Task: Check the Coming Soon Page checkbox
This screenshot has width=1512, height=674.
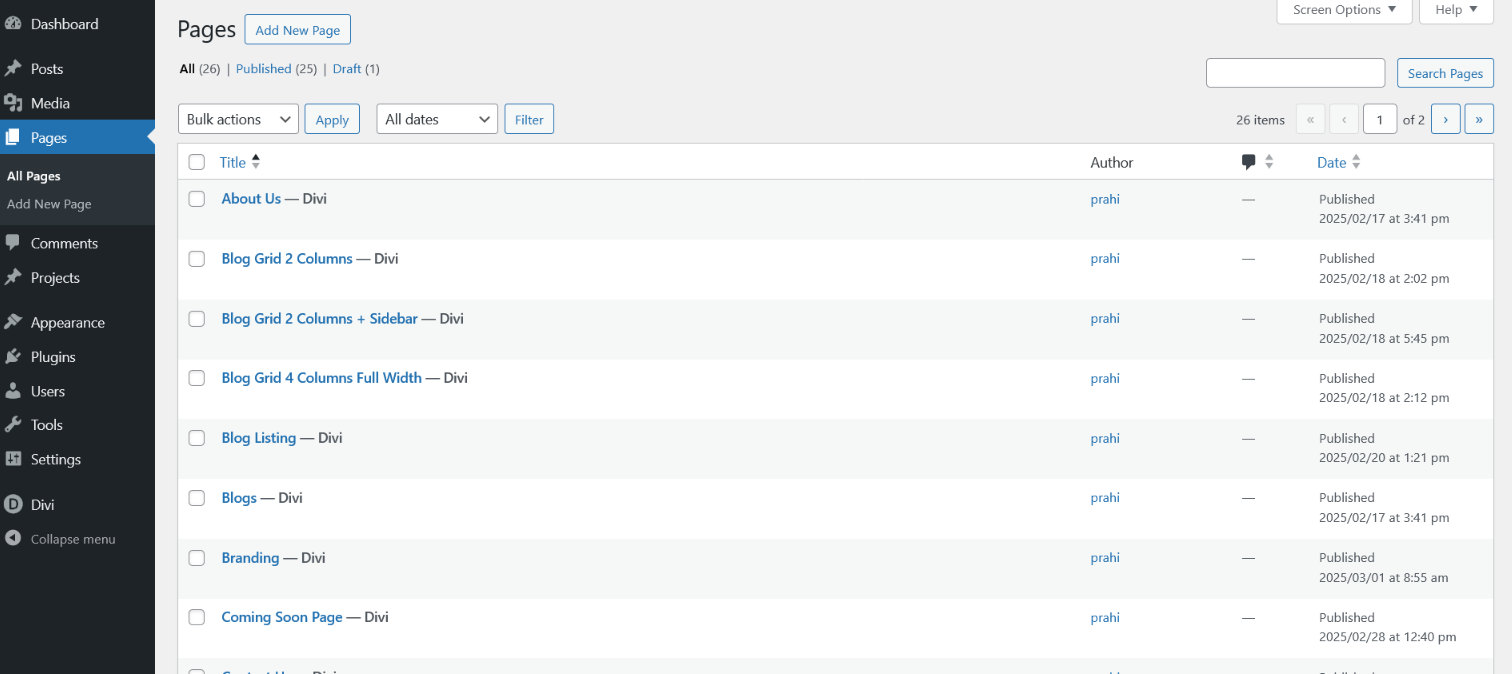Action: point(197,617)
